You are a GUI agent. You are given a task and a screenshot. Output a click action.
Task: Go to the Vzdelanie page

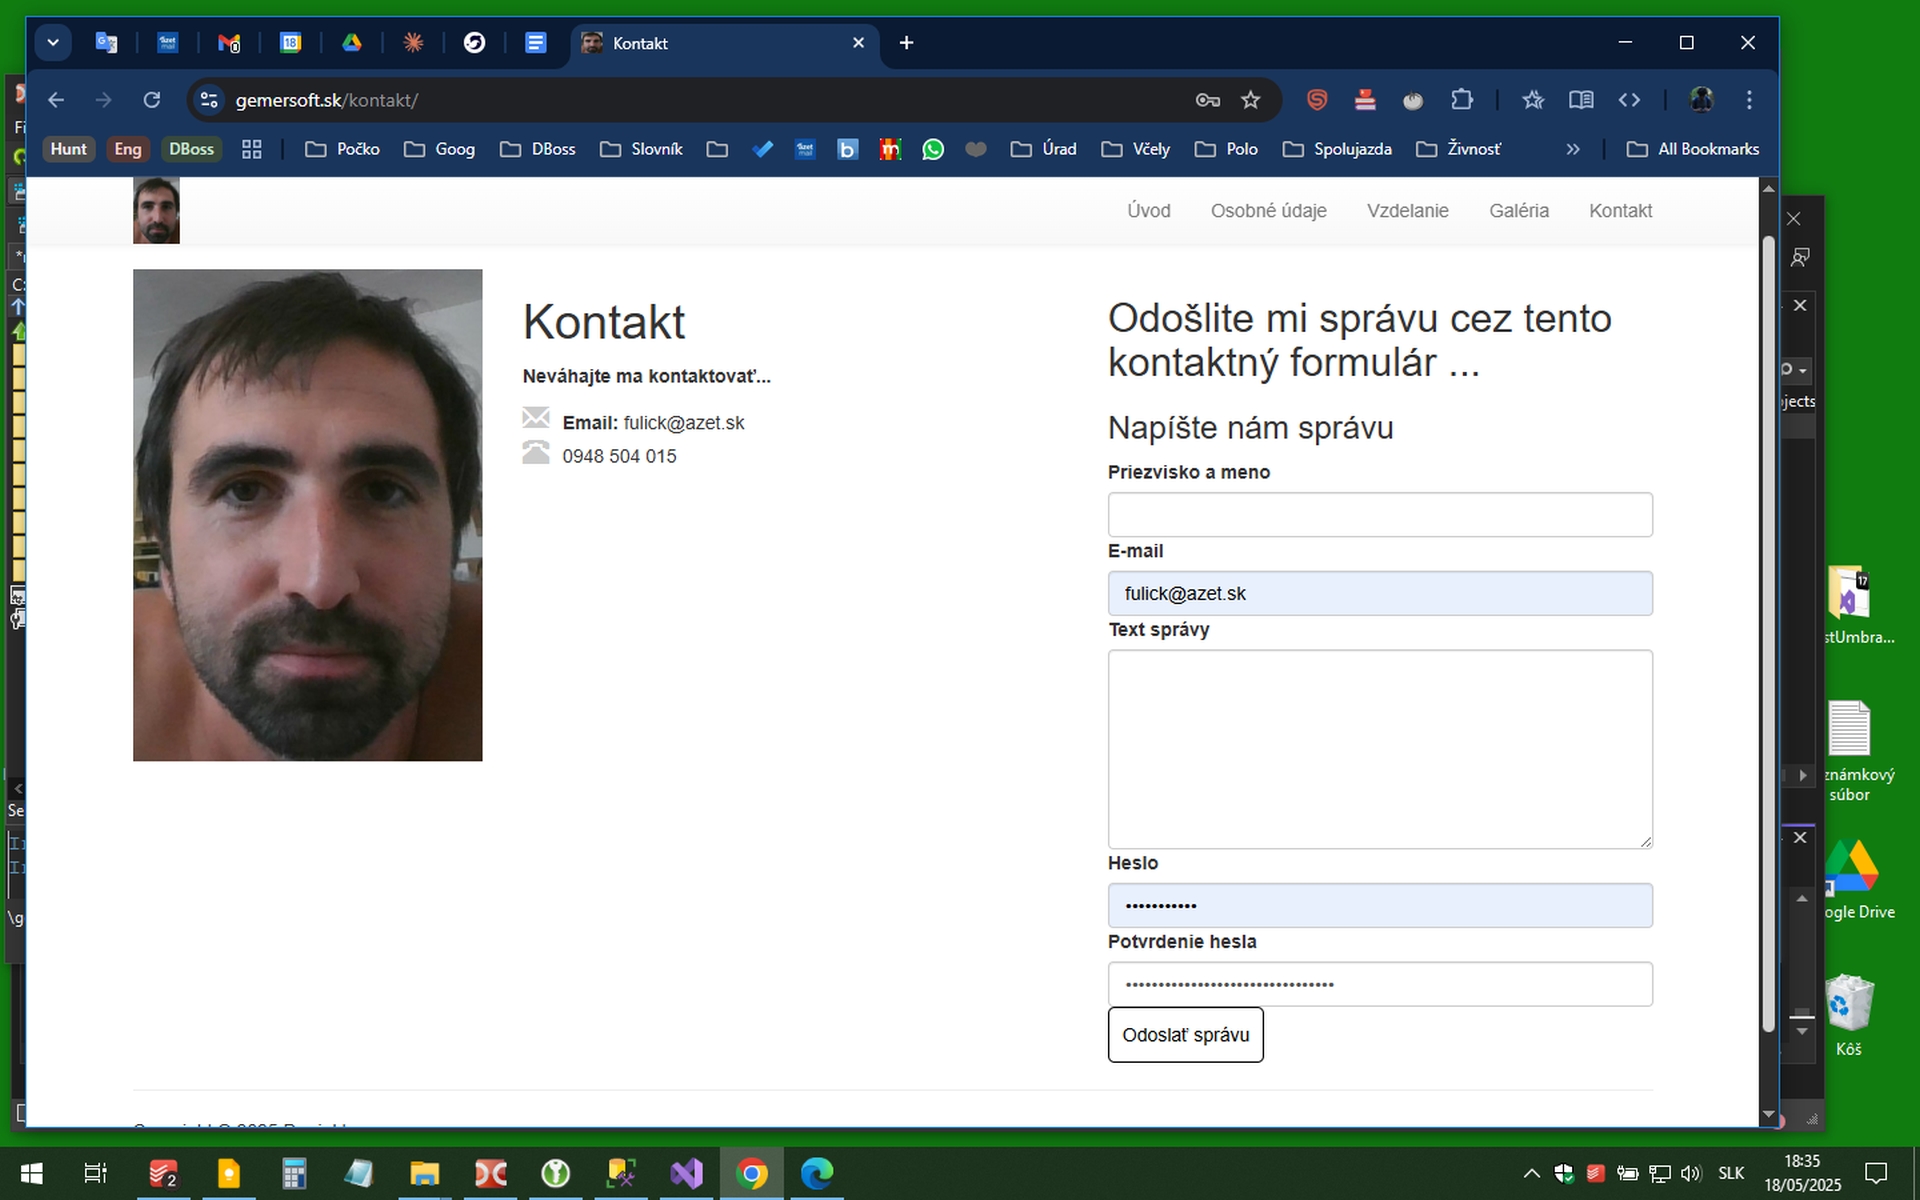(x=1407, y=211)
